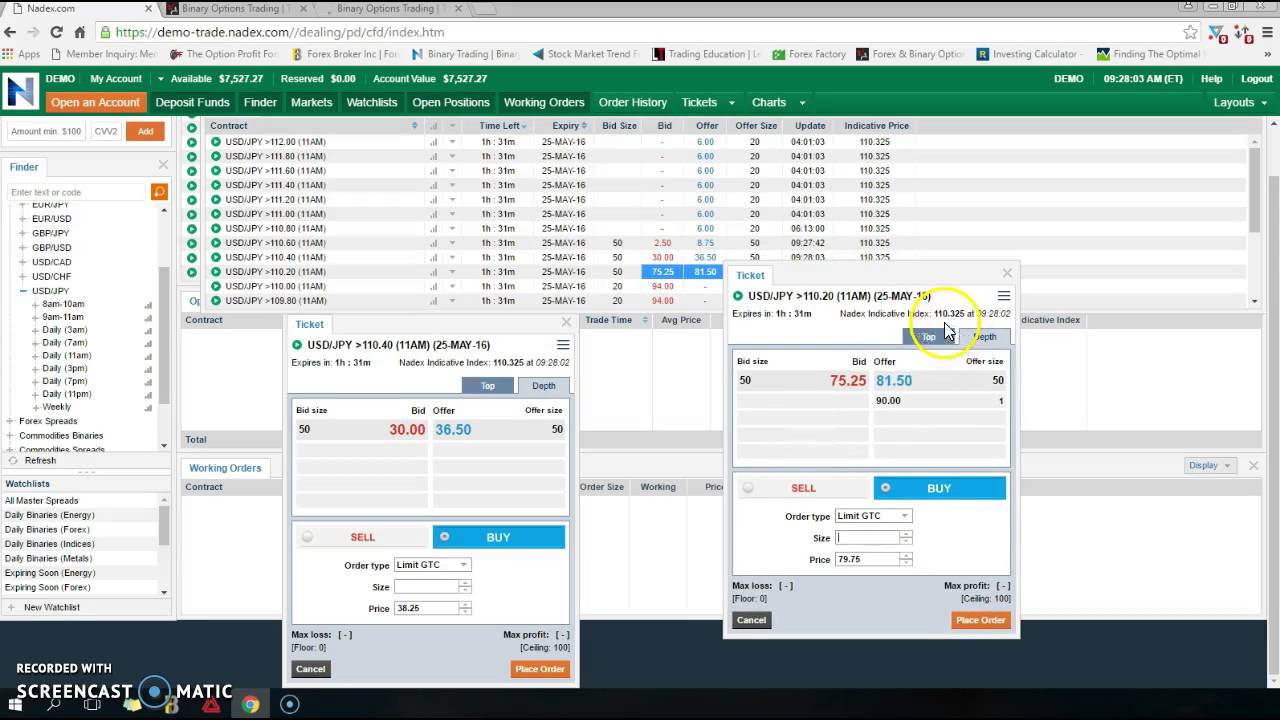The height and width of the screenshot is (720, 1280).
Task: Click the Logout link
Action: [x=1256, y=79]
